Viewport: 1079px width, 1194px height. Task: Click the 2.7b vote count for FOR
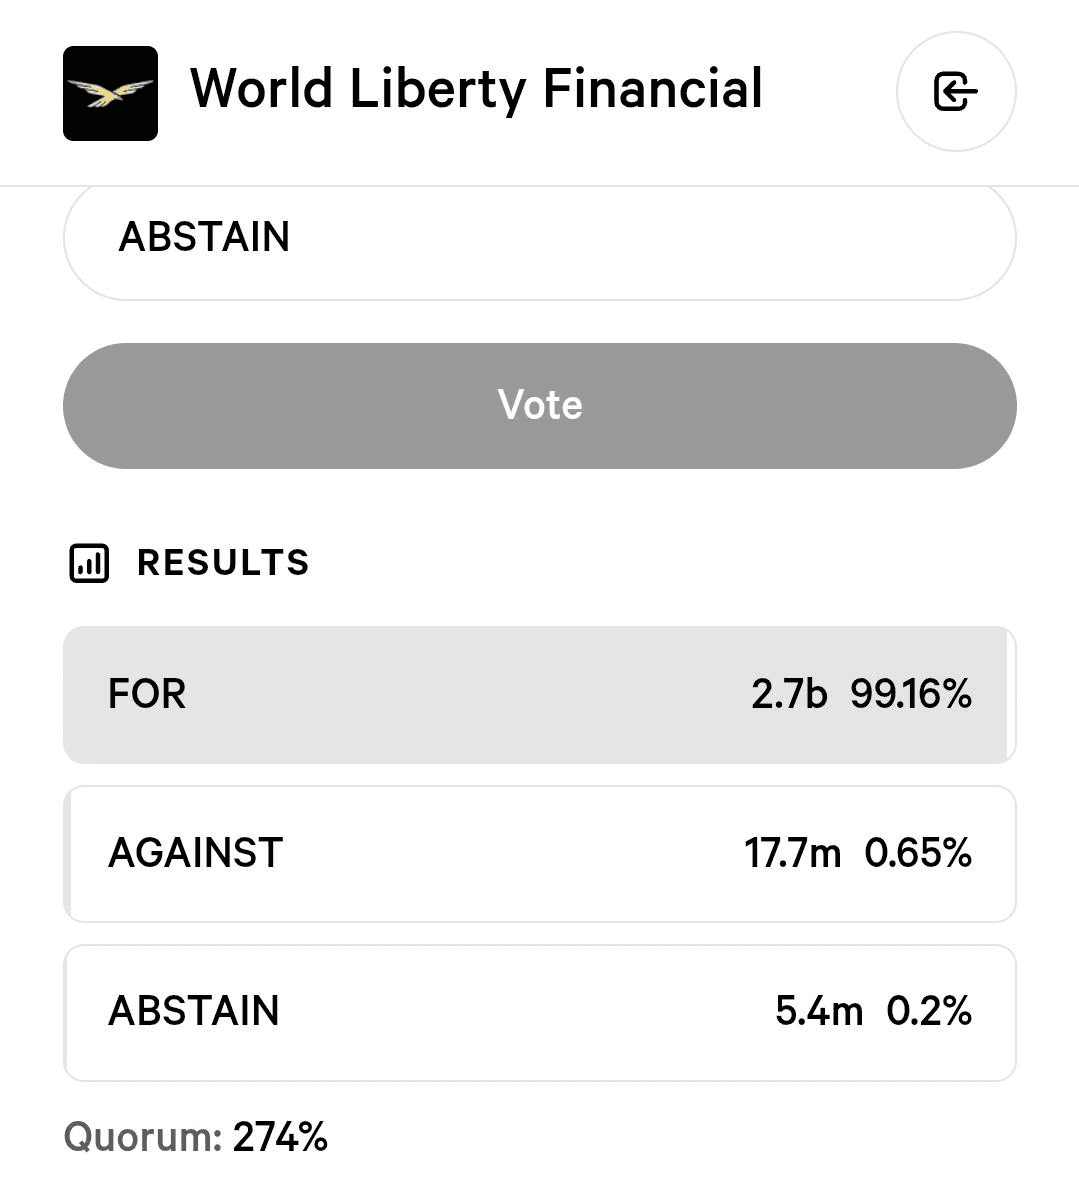coord(789,694)
